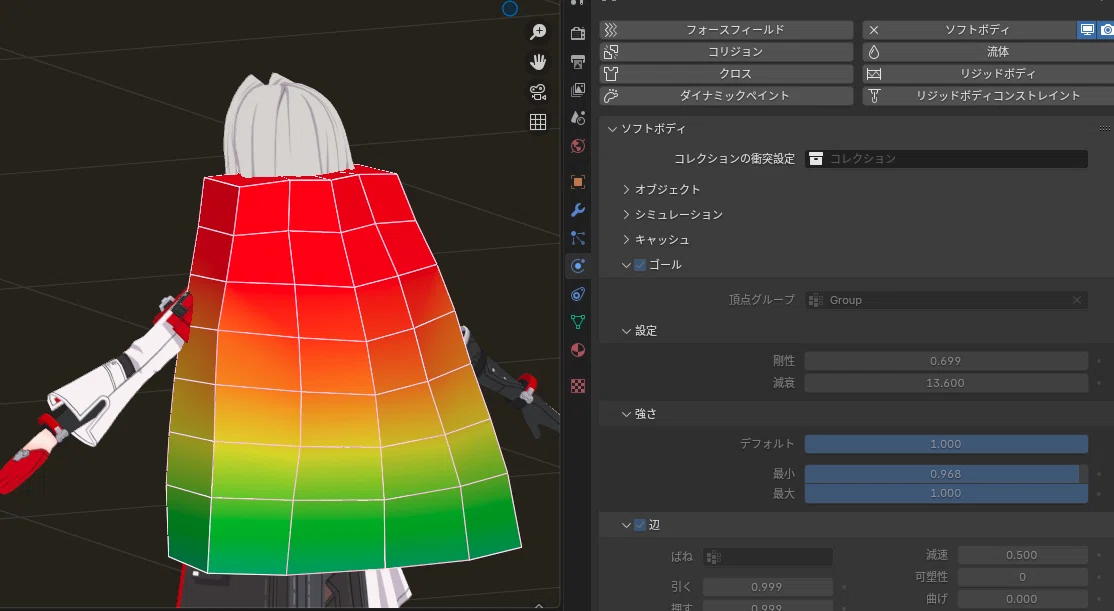Collapse the 設定 subpanel
The width and height of the screenshot is (1114, 611).
click(626, 331)
